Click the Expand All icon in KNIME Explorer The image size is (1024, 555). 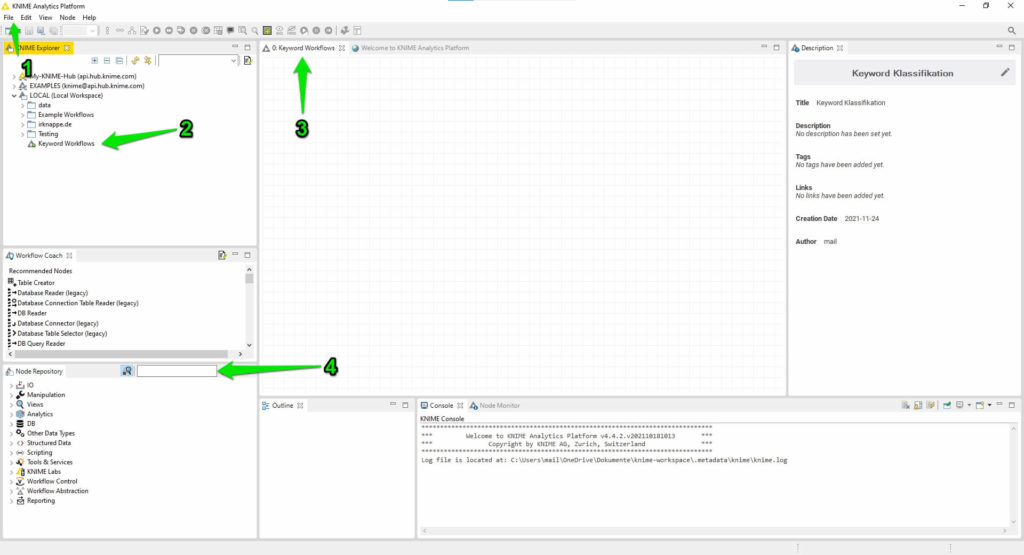click(x=95, y=61)
